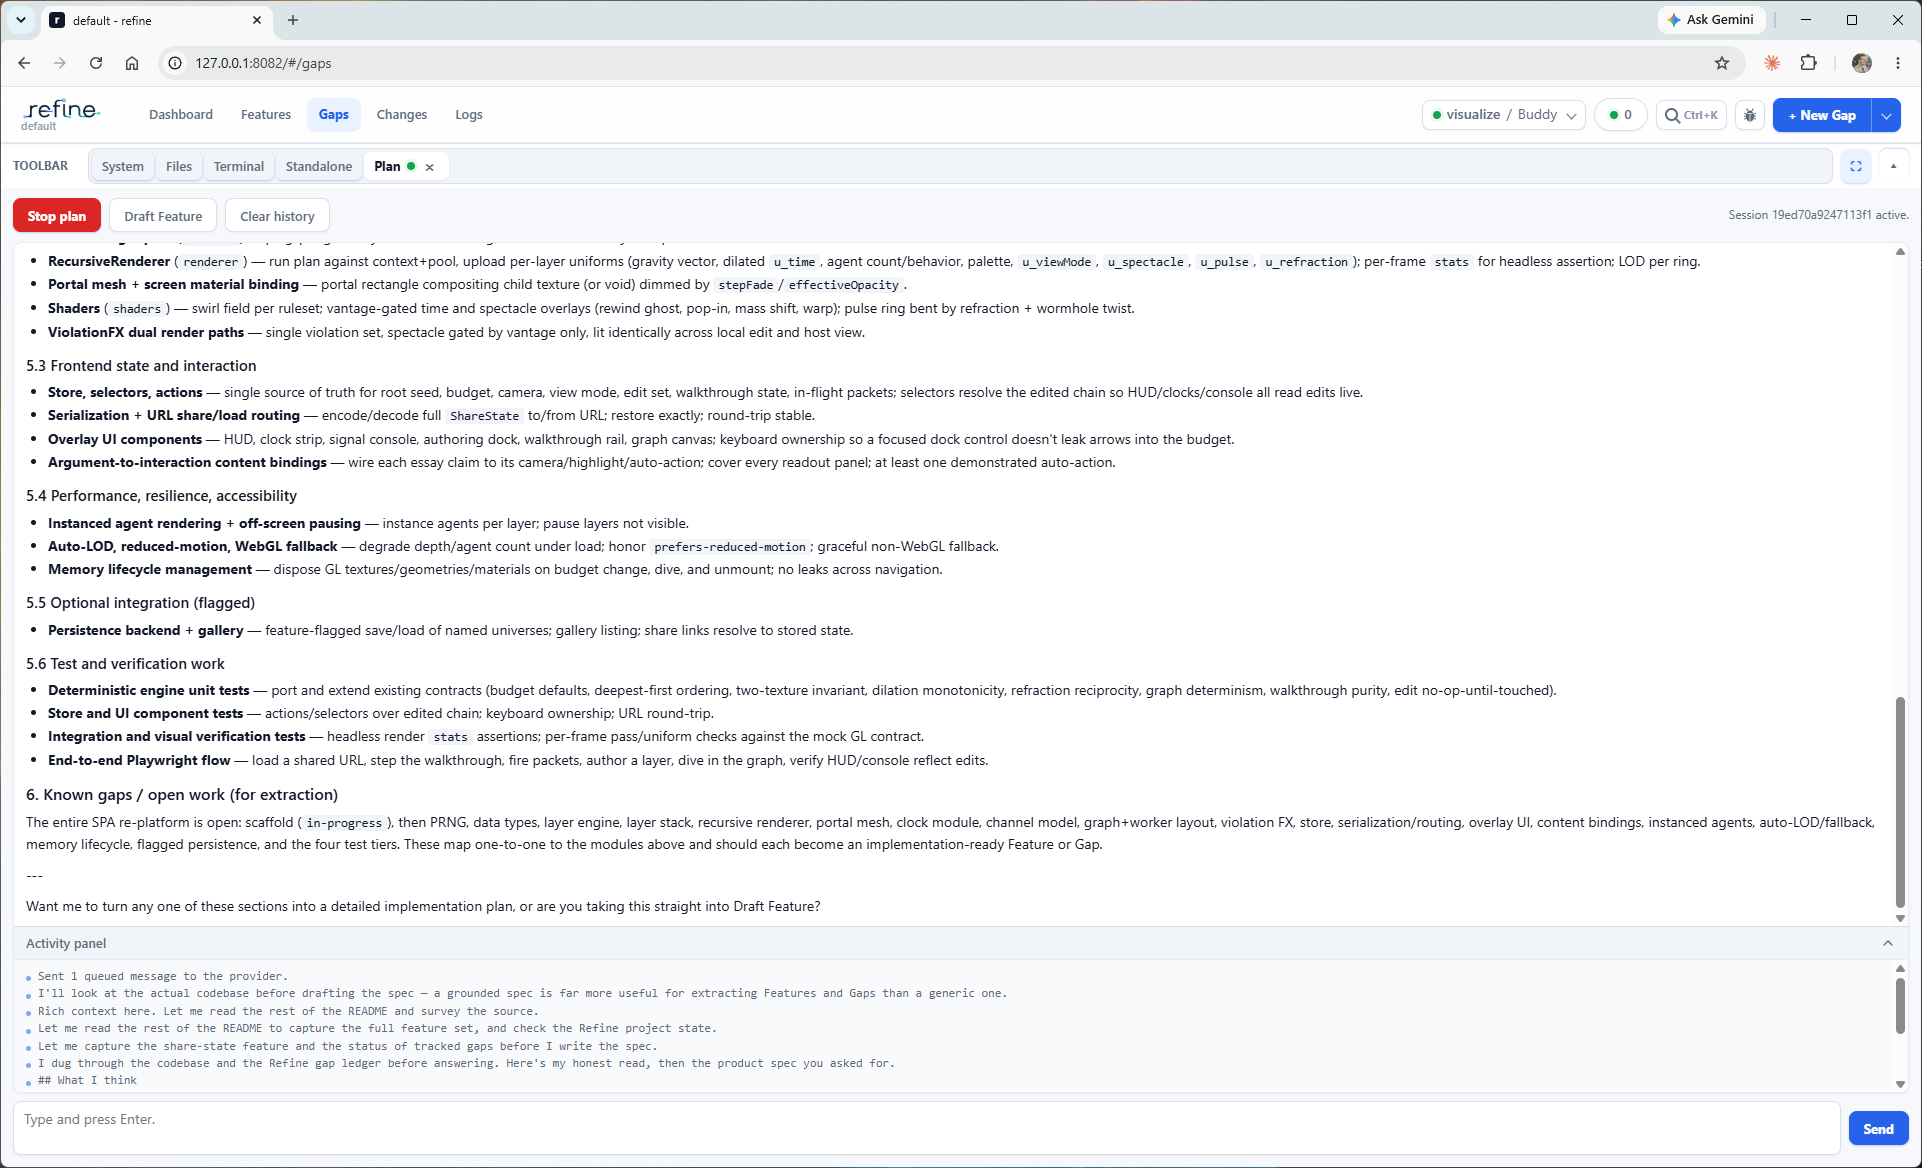Click the refine logo
The width and height of the screenshot is (1922, 1168).
pos(61,114)
